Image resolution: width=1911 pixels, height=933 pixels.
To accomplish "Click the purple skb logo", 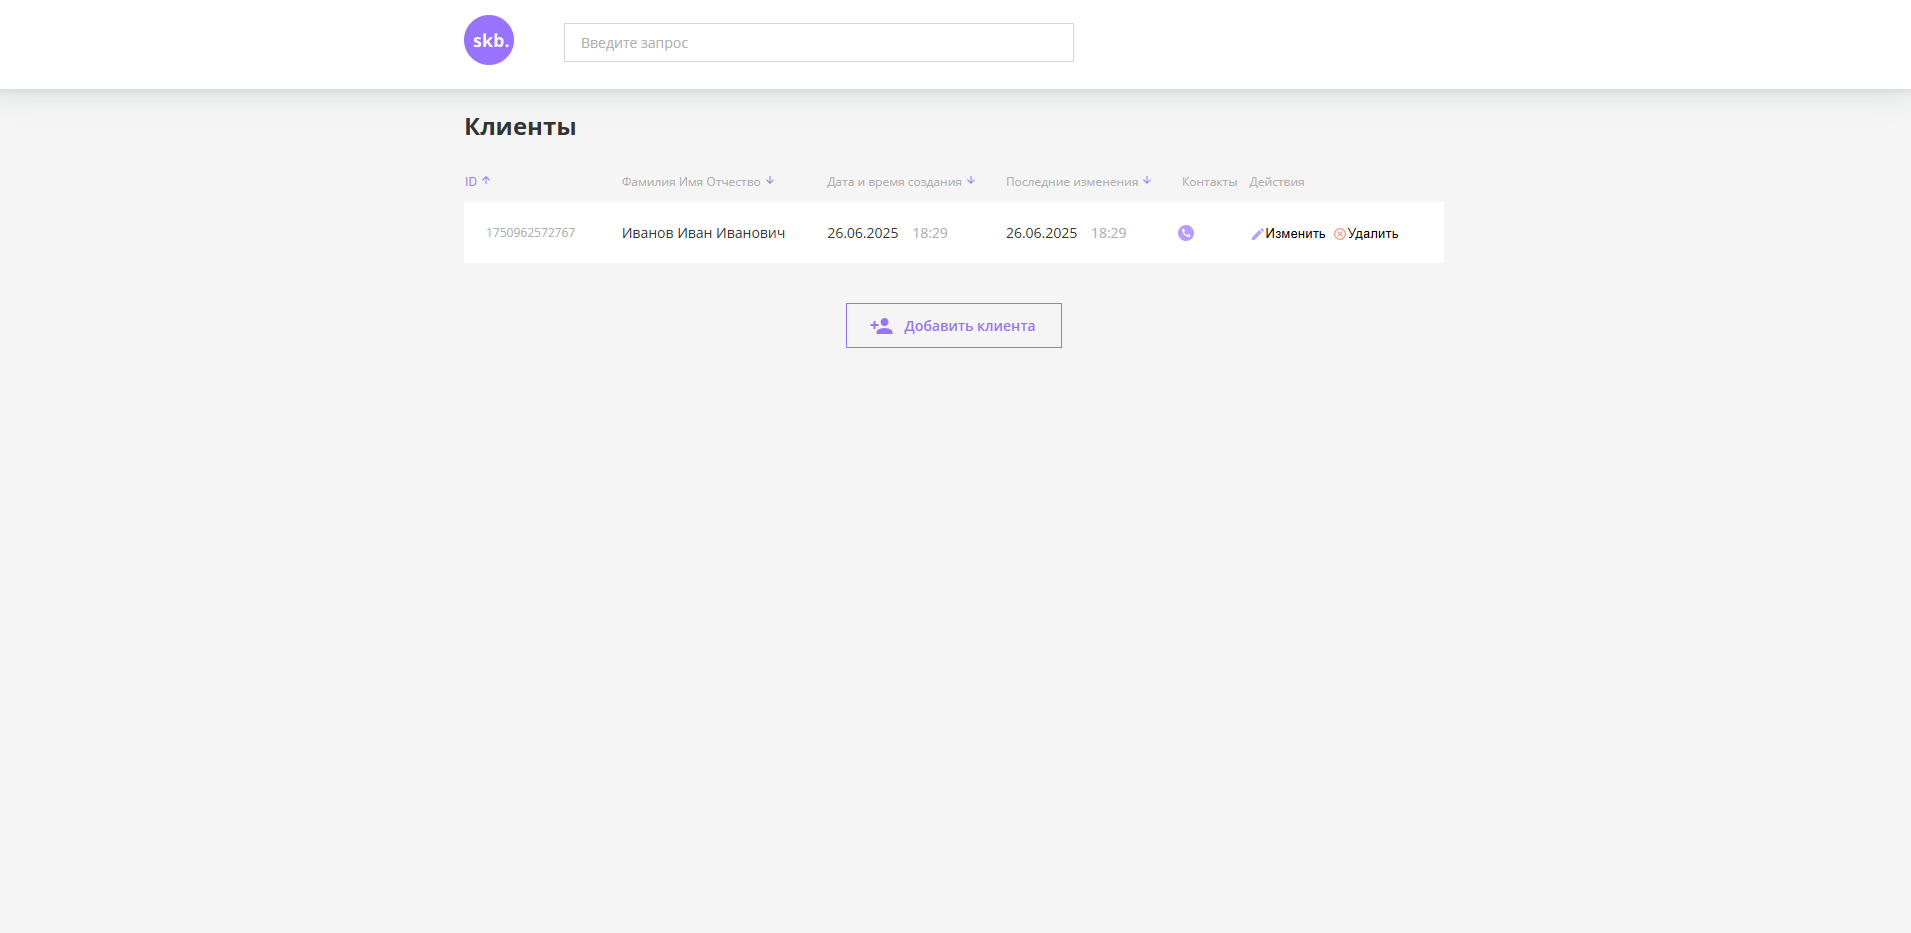I will (489, 40).
